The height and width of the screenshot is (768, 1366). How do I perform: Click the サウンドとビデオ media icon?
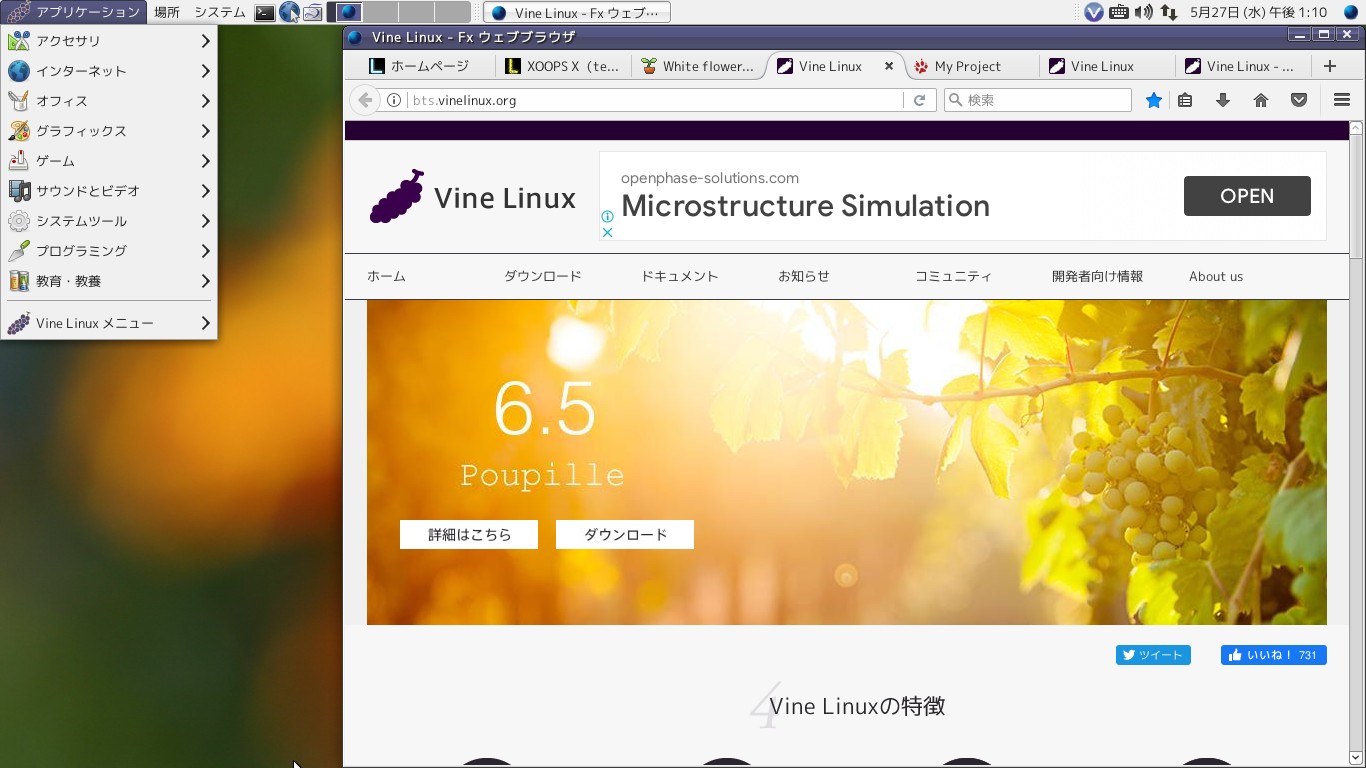[x=19, y=191]
